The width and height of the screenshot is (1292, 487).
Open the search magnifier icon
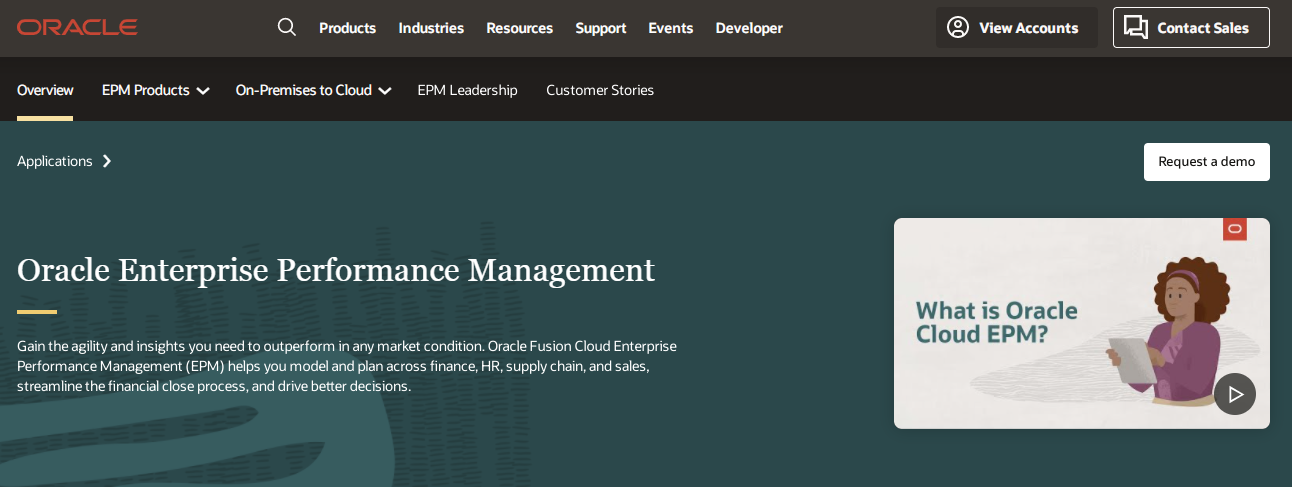click(287, 27)
